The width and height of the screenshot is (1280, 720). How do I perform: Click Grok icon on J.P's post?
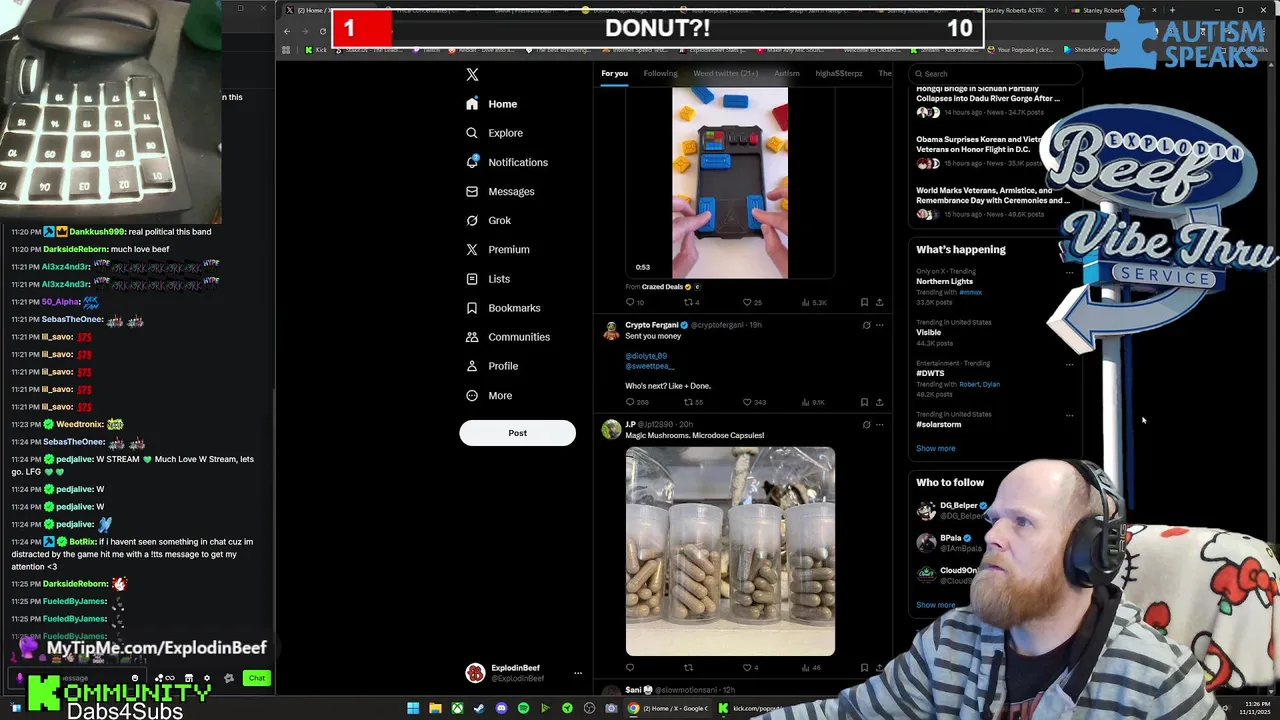click(866, 425)
